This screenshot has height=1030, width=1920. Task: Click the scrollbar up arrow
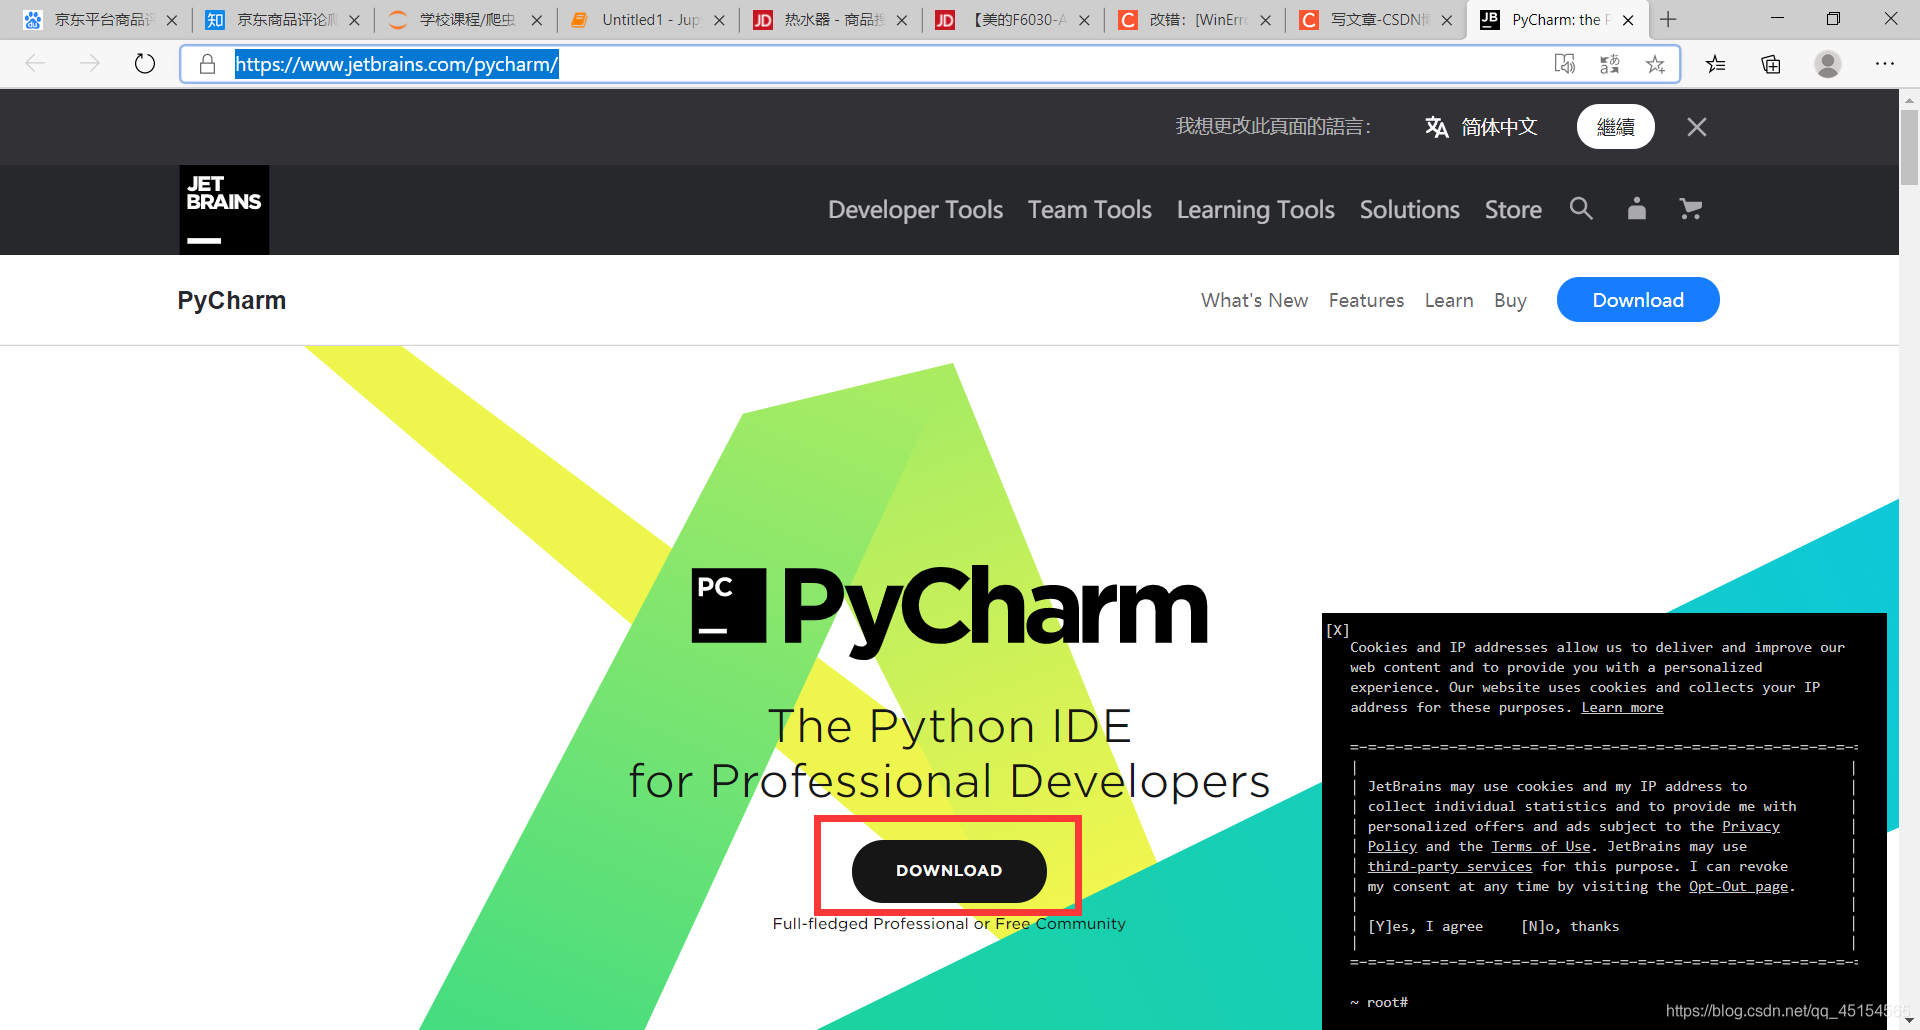pyautogui.click(x=1909, y=99)
